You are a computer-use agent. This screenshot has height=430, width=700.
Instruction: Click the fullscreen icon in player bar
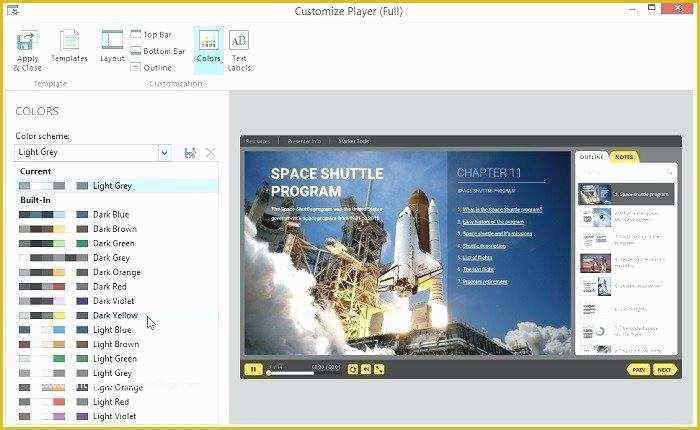(x=379, y=369)
